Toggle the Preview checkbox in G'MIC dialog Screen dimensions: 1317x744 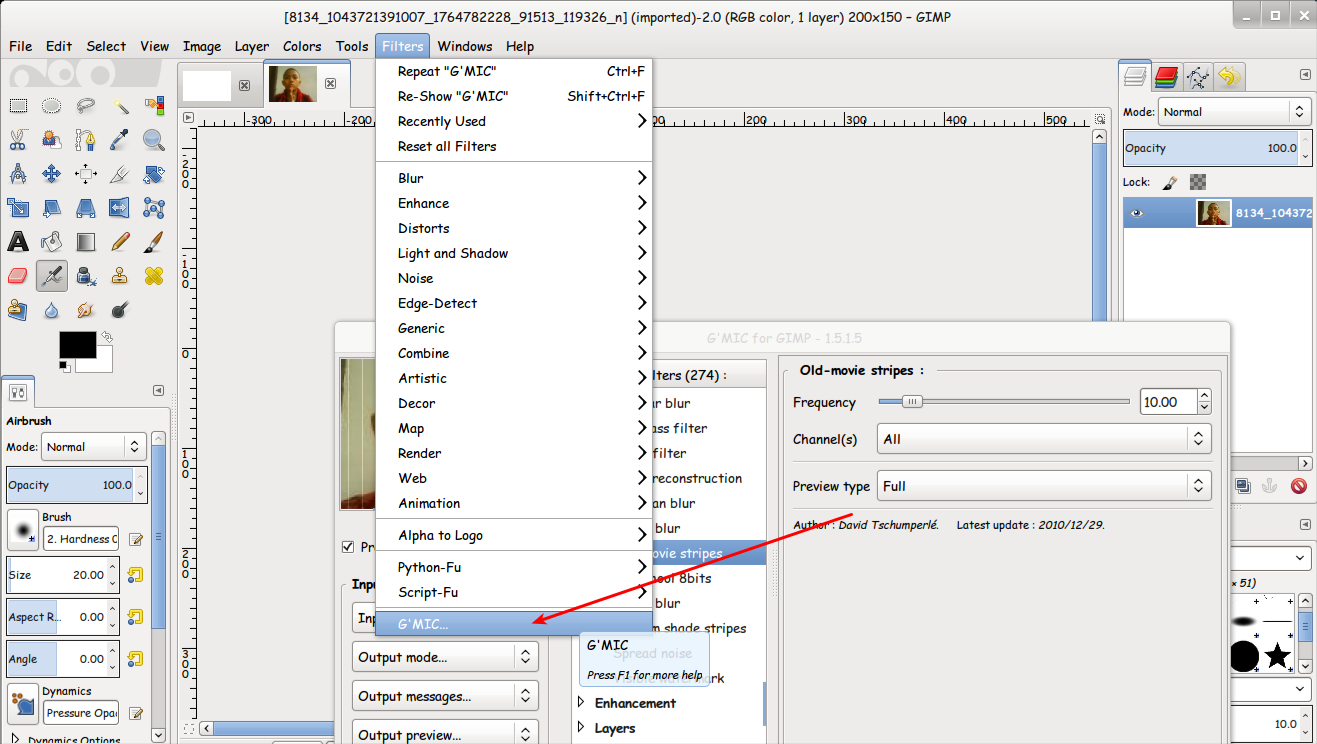coord(348,547)
